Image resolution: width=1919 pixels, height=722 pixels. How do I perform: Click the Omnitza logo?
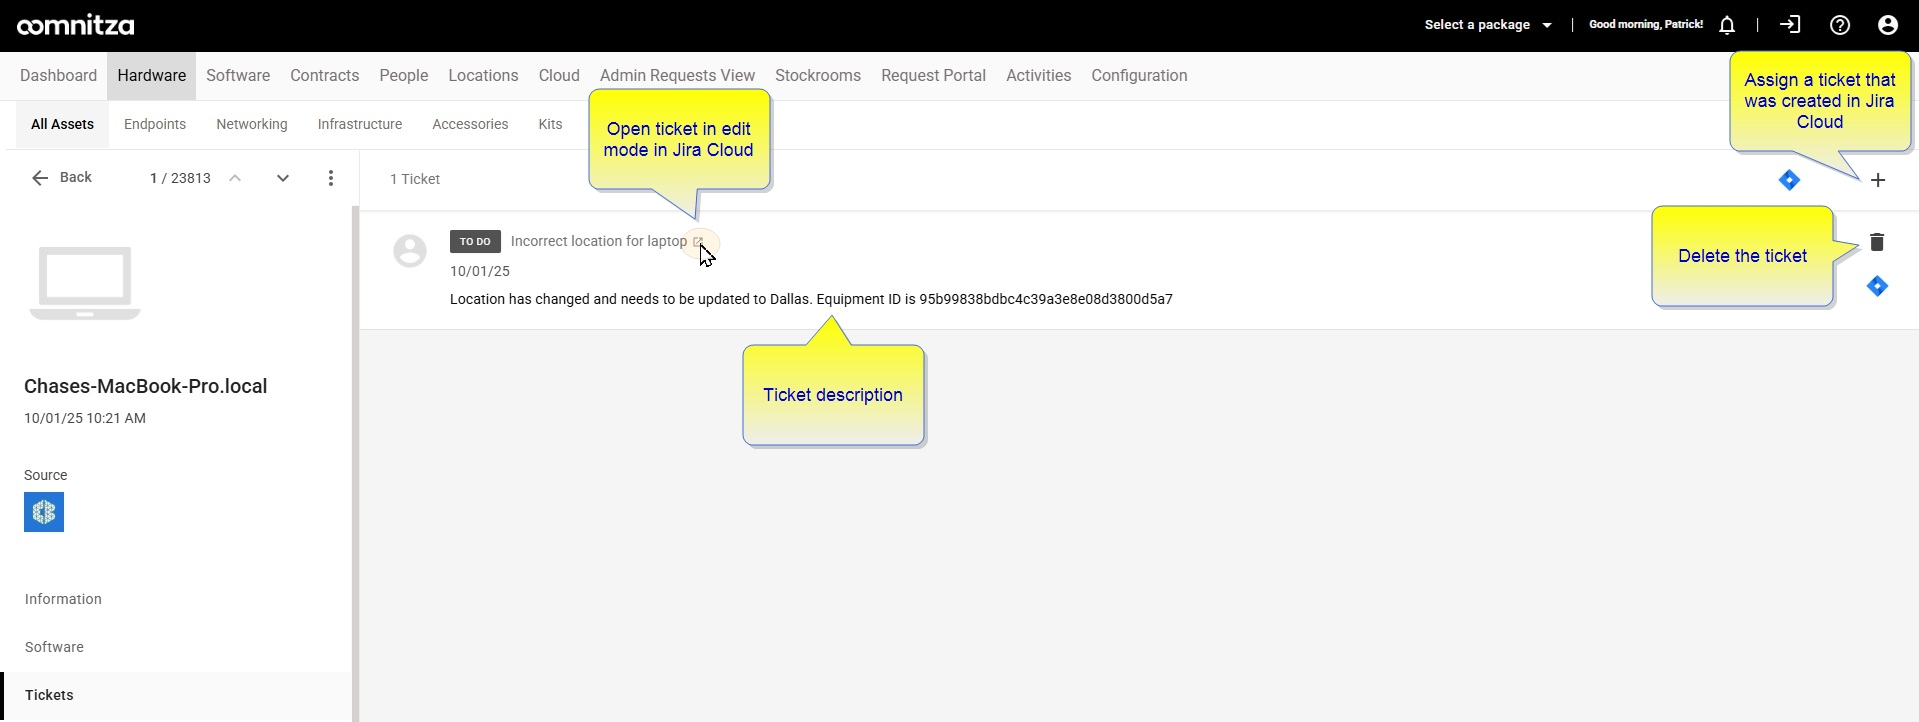[76, 25]
